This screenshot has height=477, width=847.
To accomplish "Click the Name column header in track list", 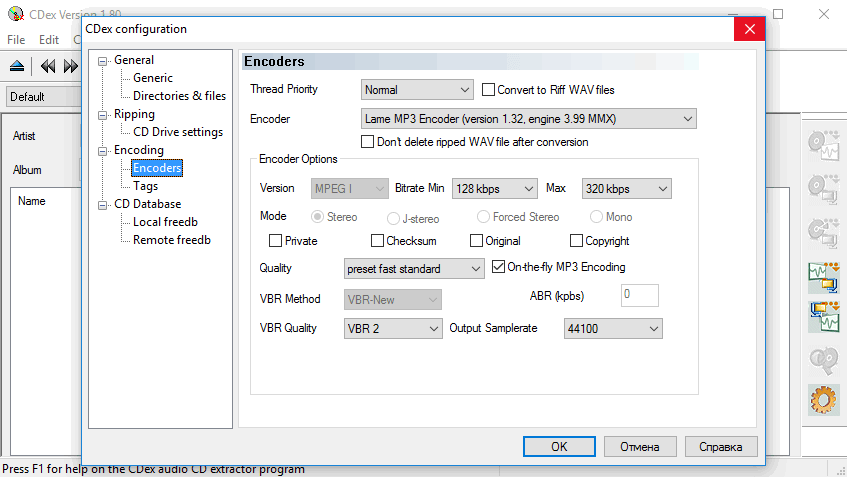I will pos(31,201).
